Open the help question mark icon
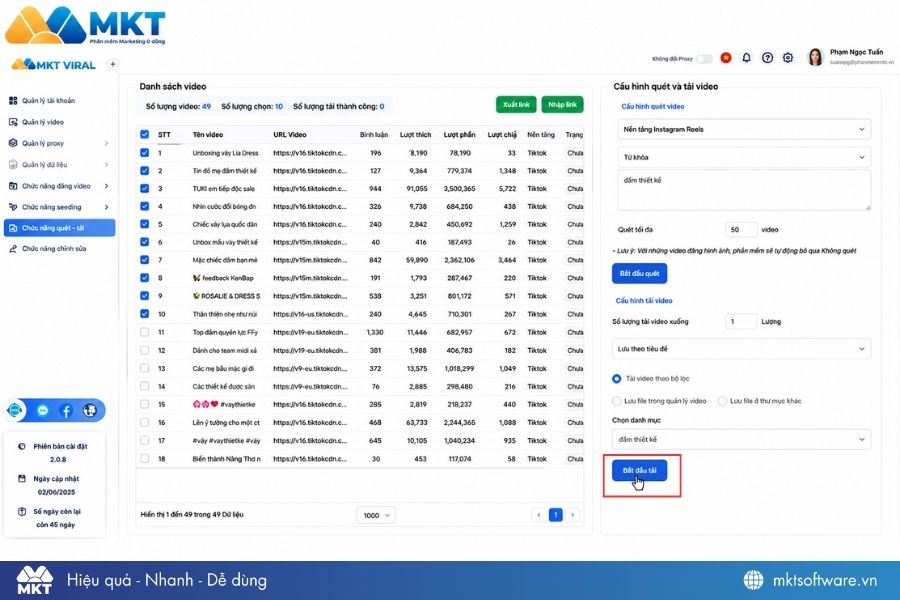900x600 pixels. coord(767,57)
